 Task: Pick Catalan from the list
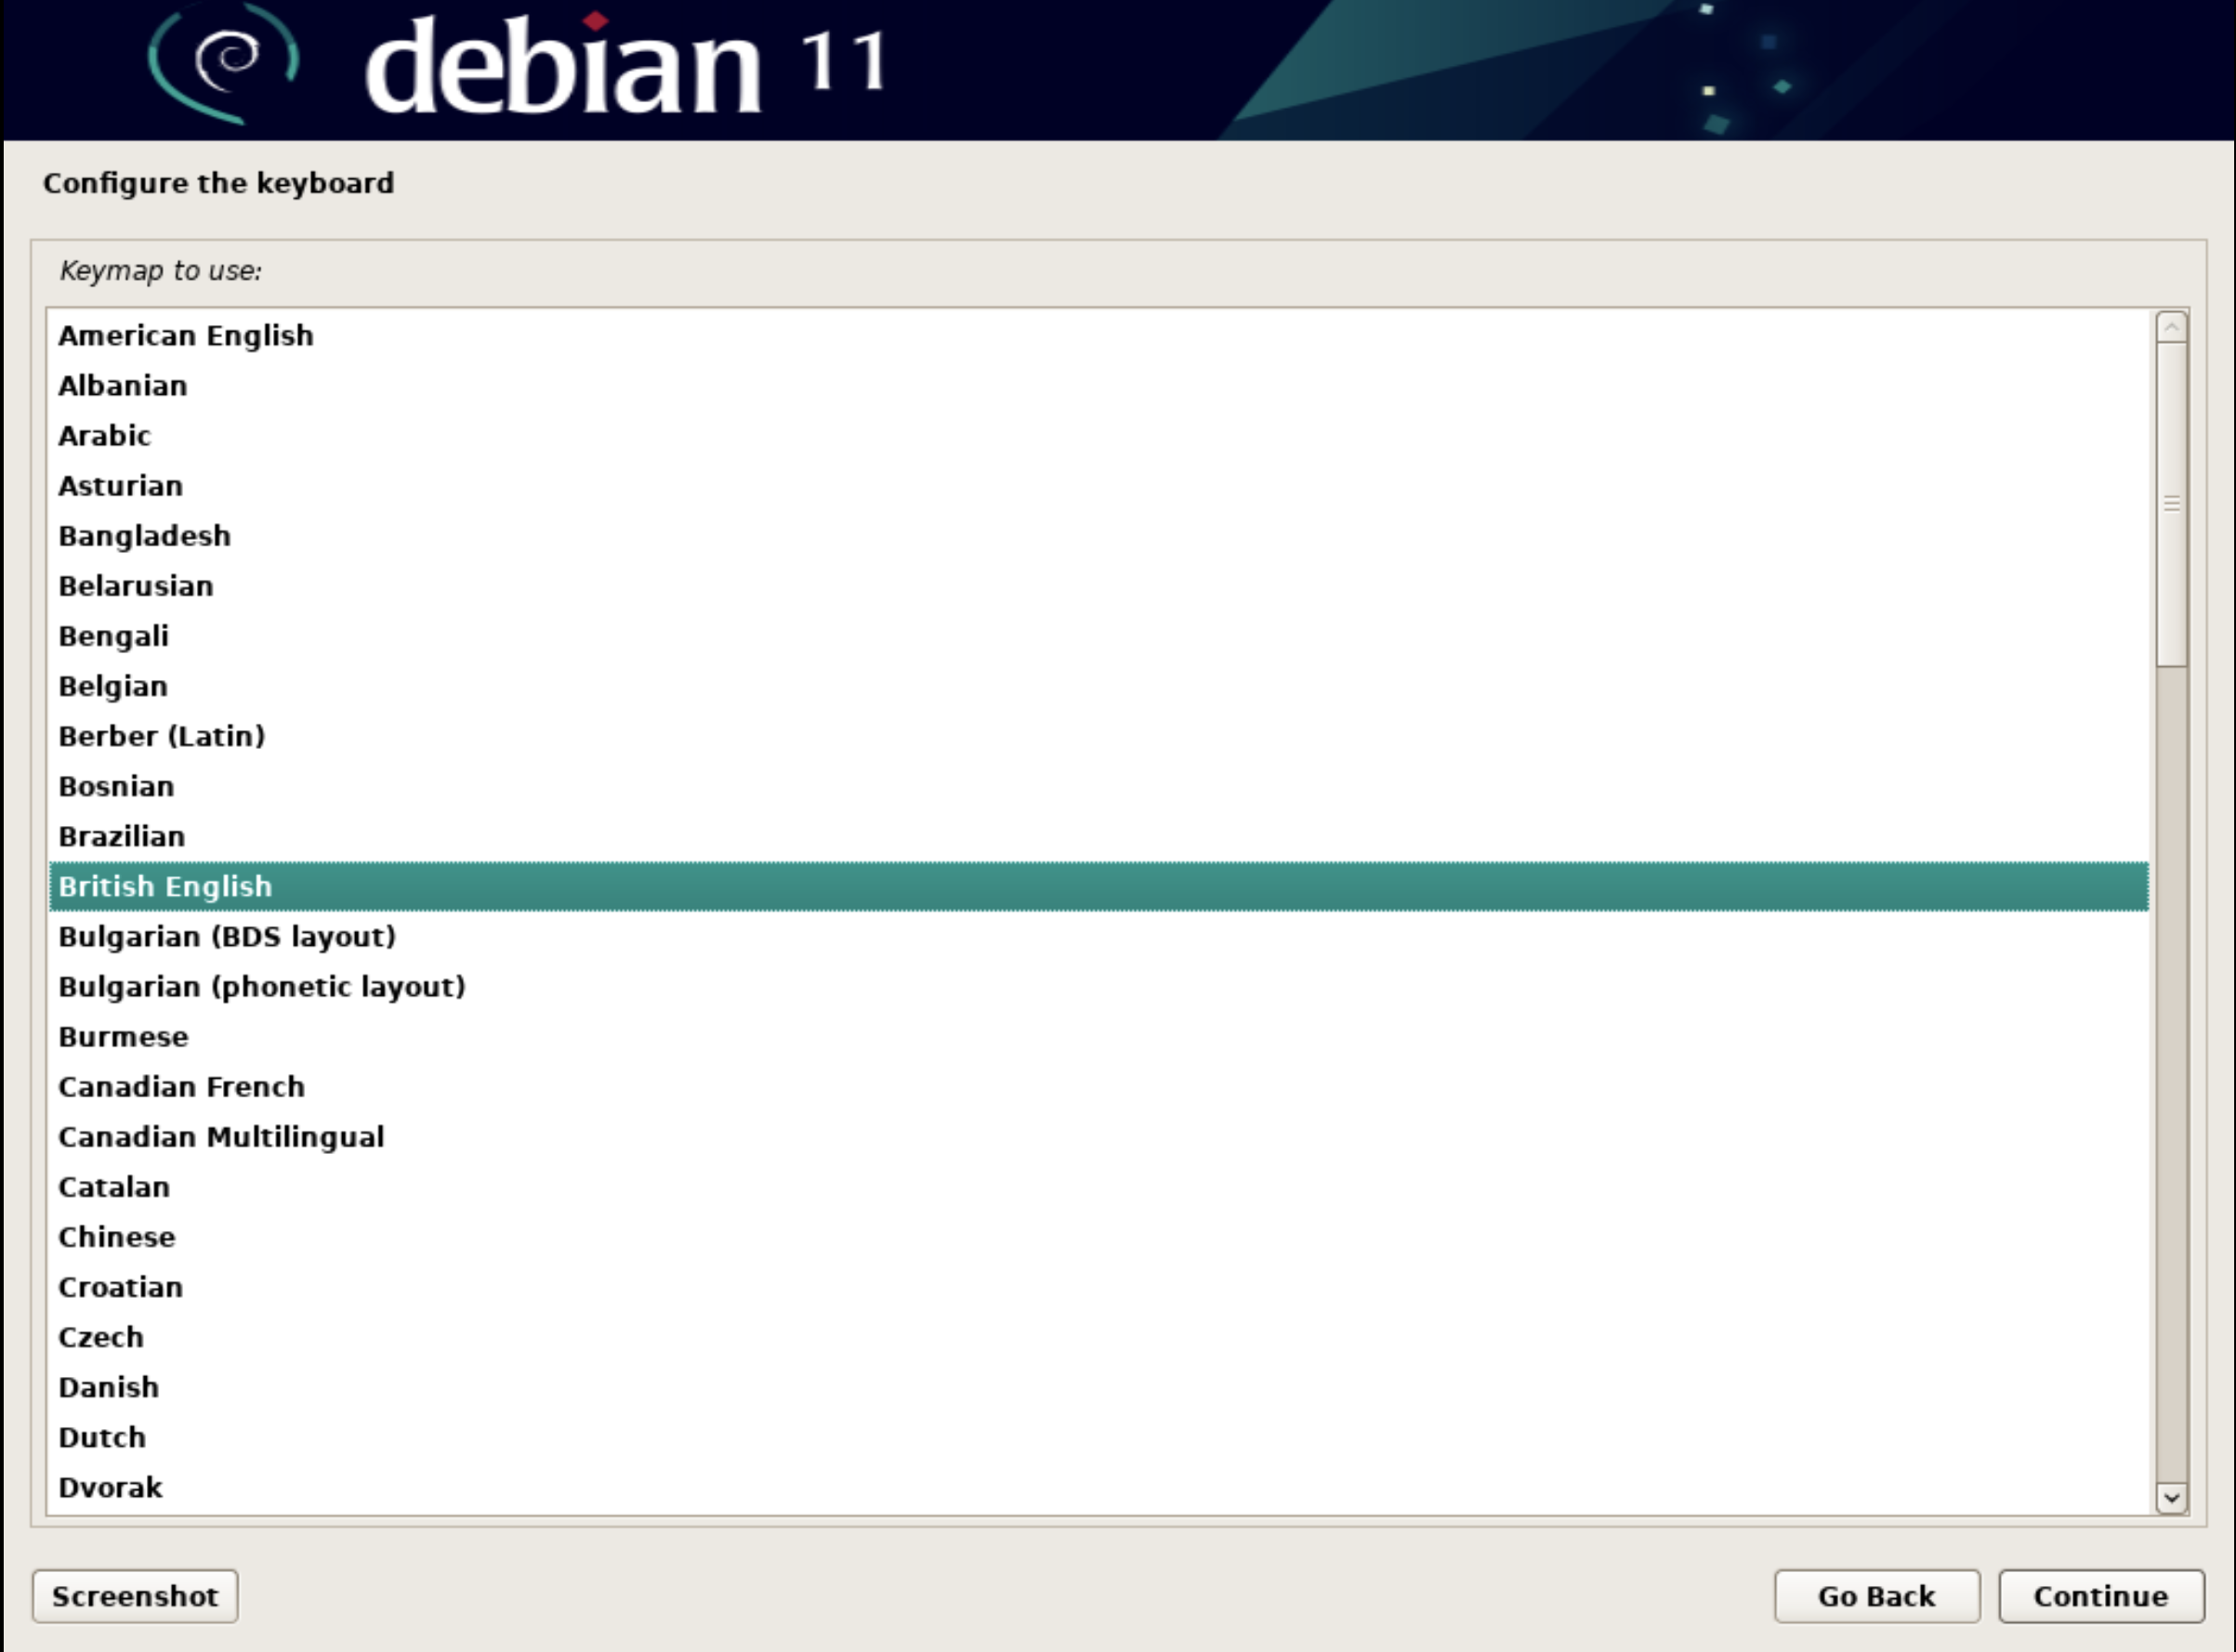tap(1099, 1186)
